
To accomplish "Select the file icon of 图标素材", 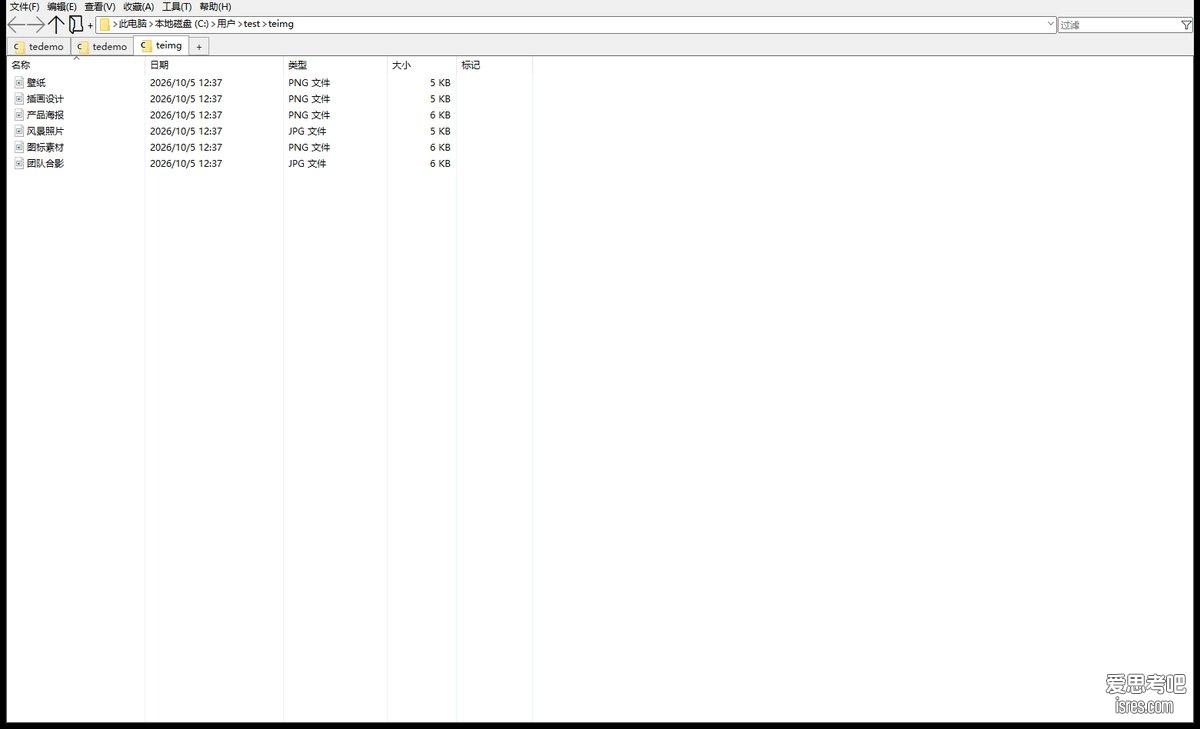I will tap(19, 147).
